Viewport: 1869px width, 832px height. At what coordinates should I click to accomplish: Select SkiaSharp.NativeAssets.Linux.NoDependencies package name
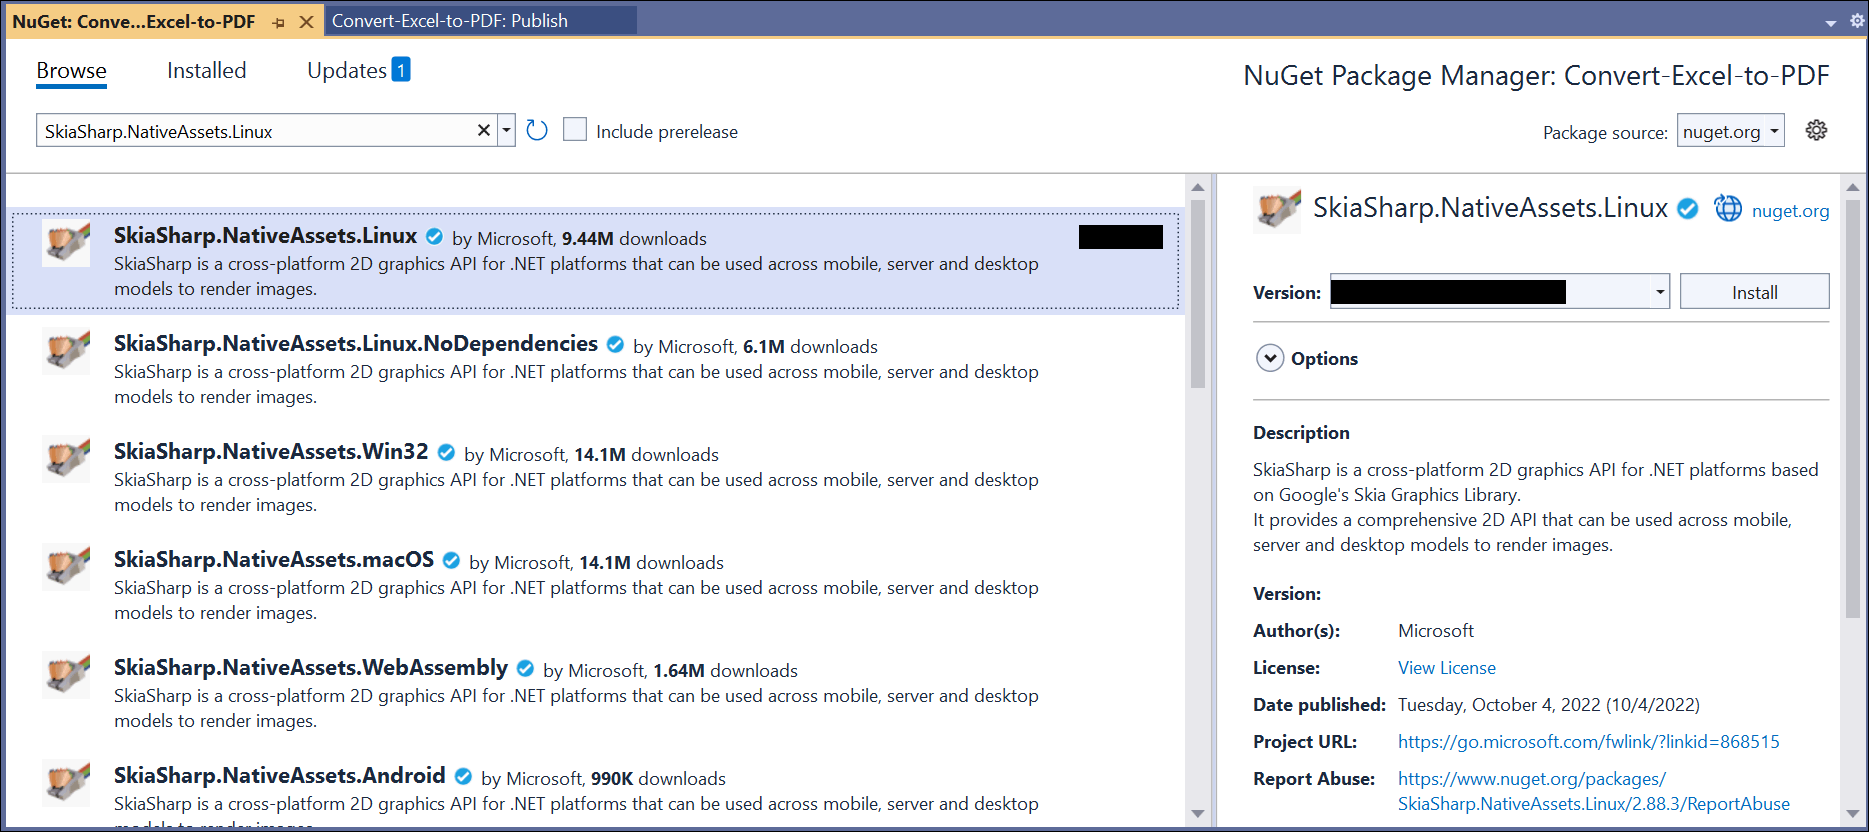click(356, 344)
